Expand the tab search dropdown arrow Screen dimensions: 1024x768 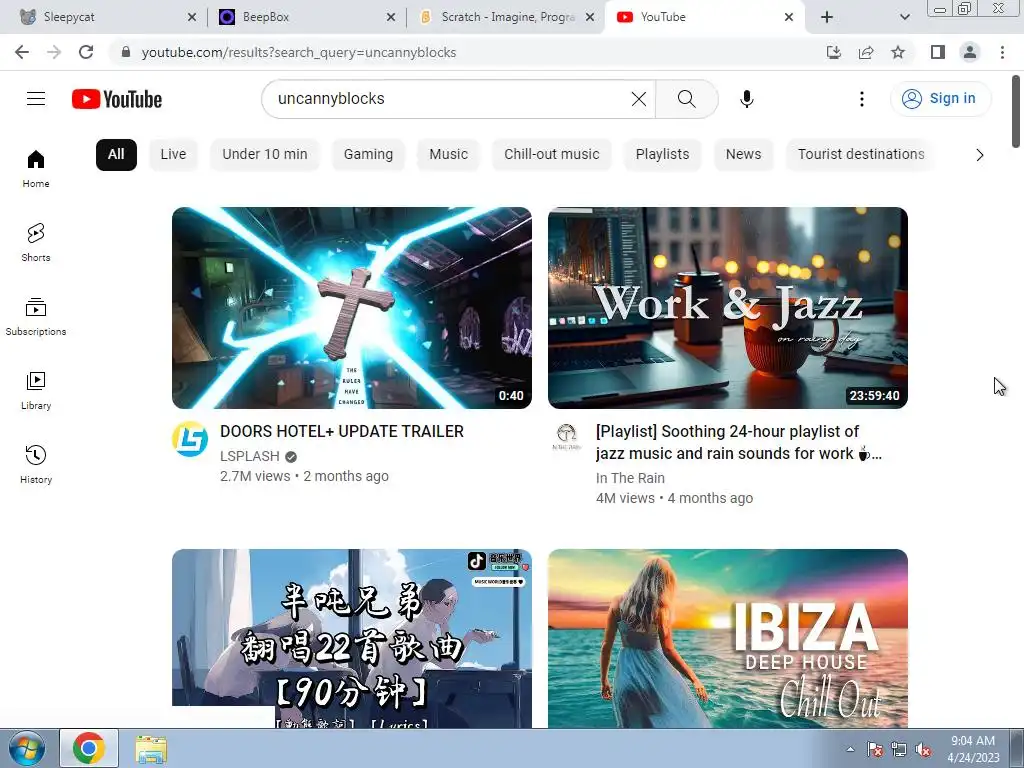[904, 17]
